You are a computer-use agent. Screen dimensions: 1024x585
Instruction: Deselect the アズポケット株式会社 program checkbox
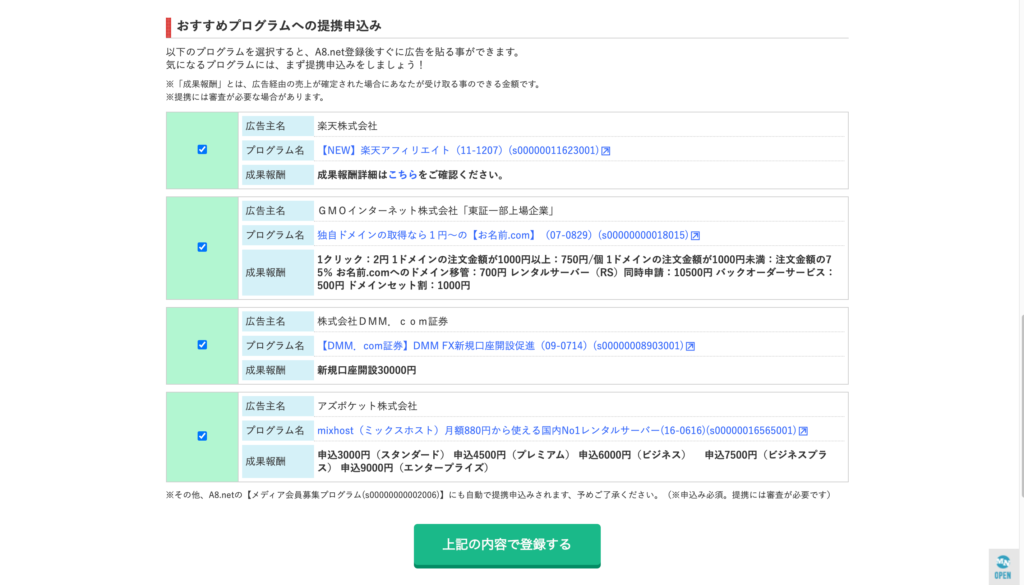tap(202, 436)
